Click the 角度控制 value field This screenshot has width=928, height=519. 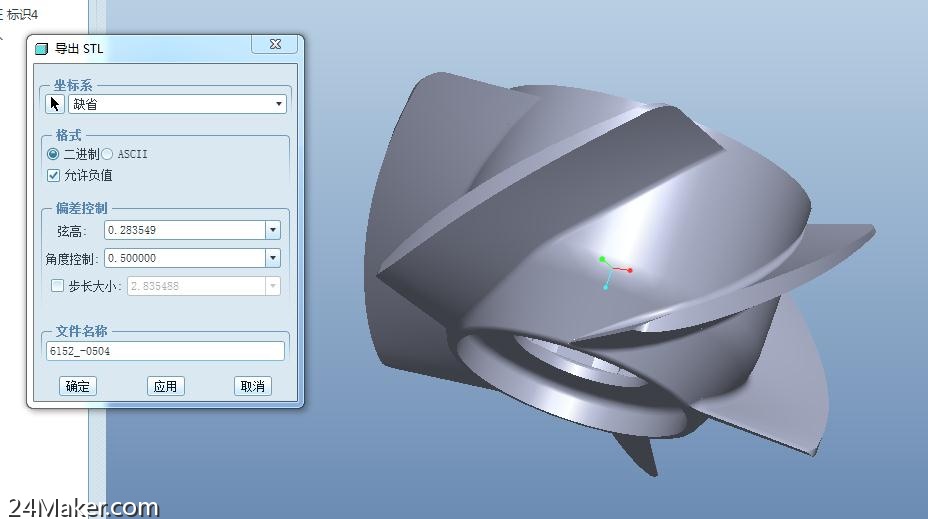(185, 258)
